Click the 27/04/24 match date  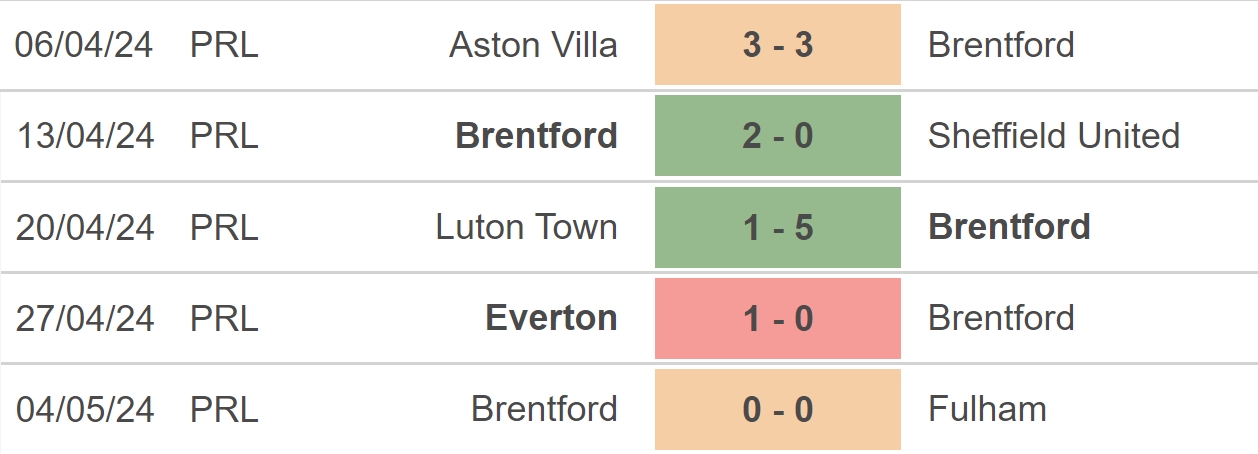click(85, 318)
